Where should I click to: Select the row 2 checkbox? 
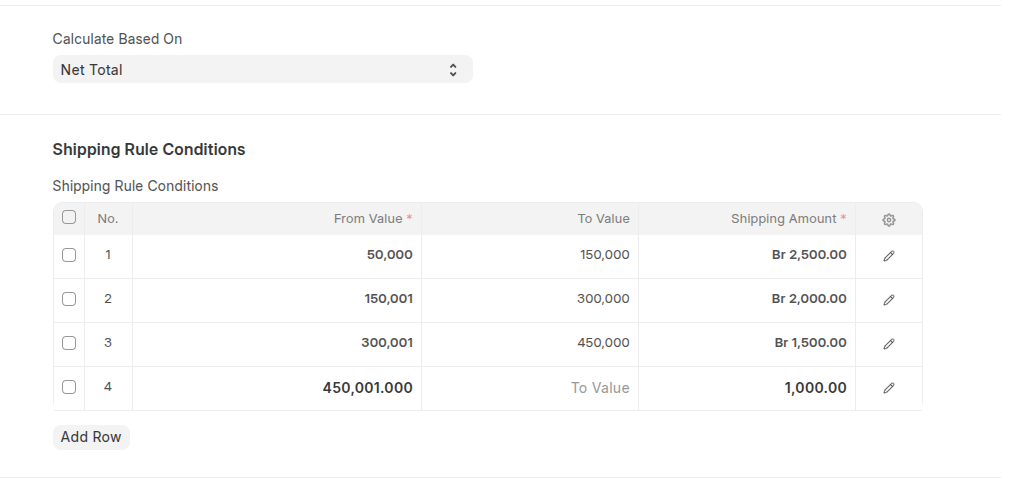click(x=69, y=299)
